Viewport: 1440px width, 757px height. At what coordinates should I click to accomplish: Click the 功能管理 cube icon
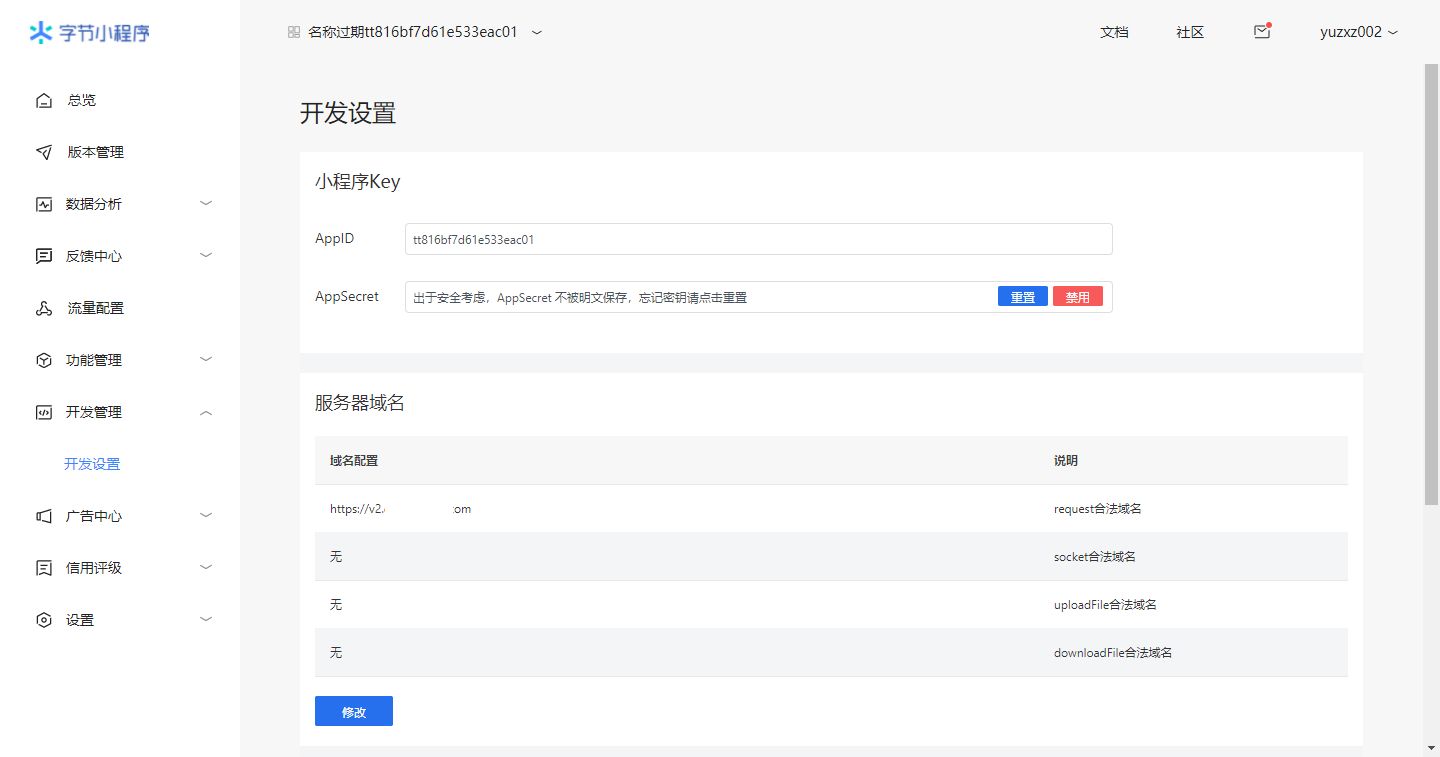(43, 360)
